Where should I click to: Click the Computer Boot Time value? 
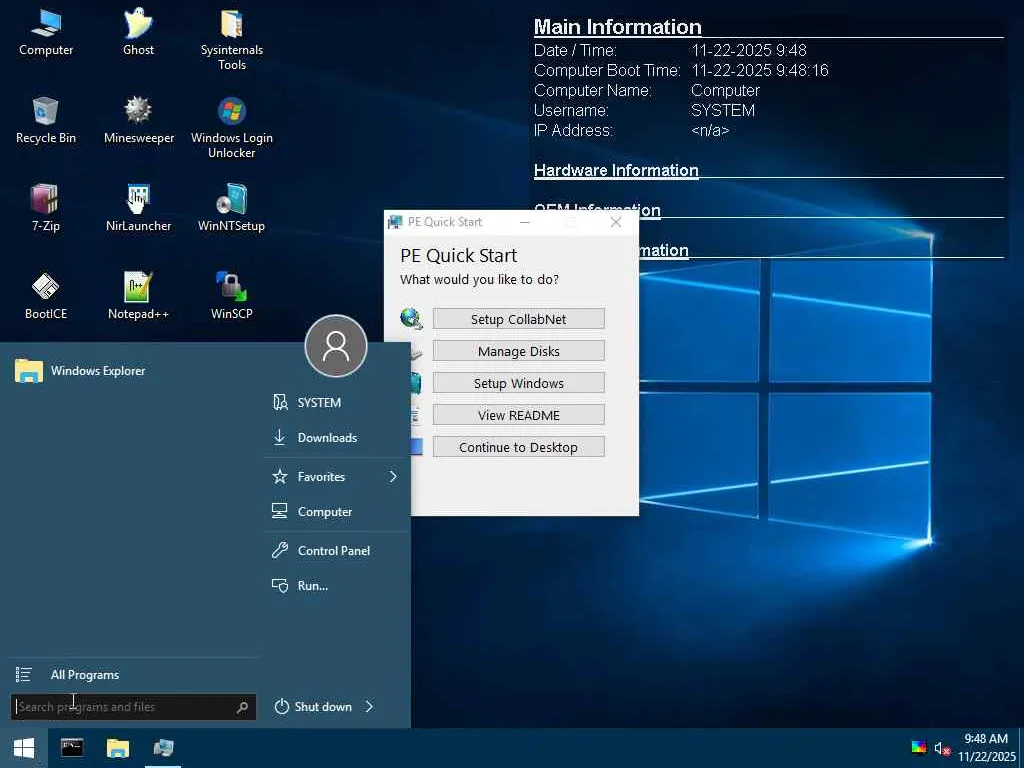[x=760, y=71]
